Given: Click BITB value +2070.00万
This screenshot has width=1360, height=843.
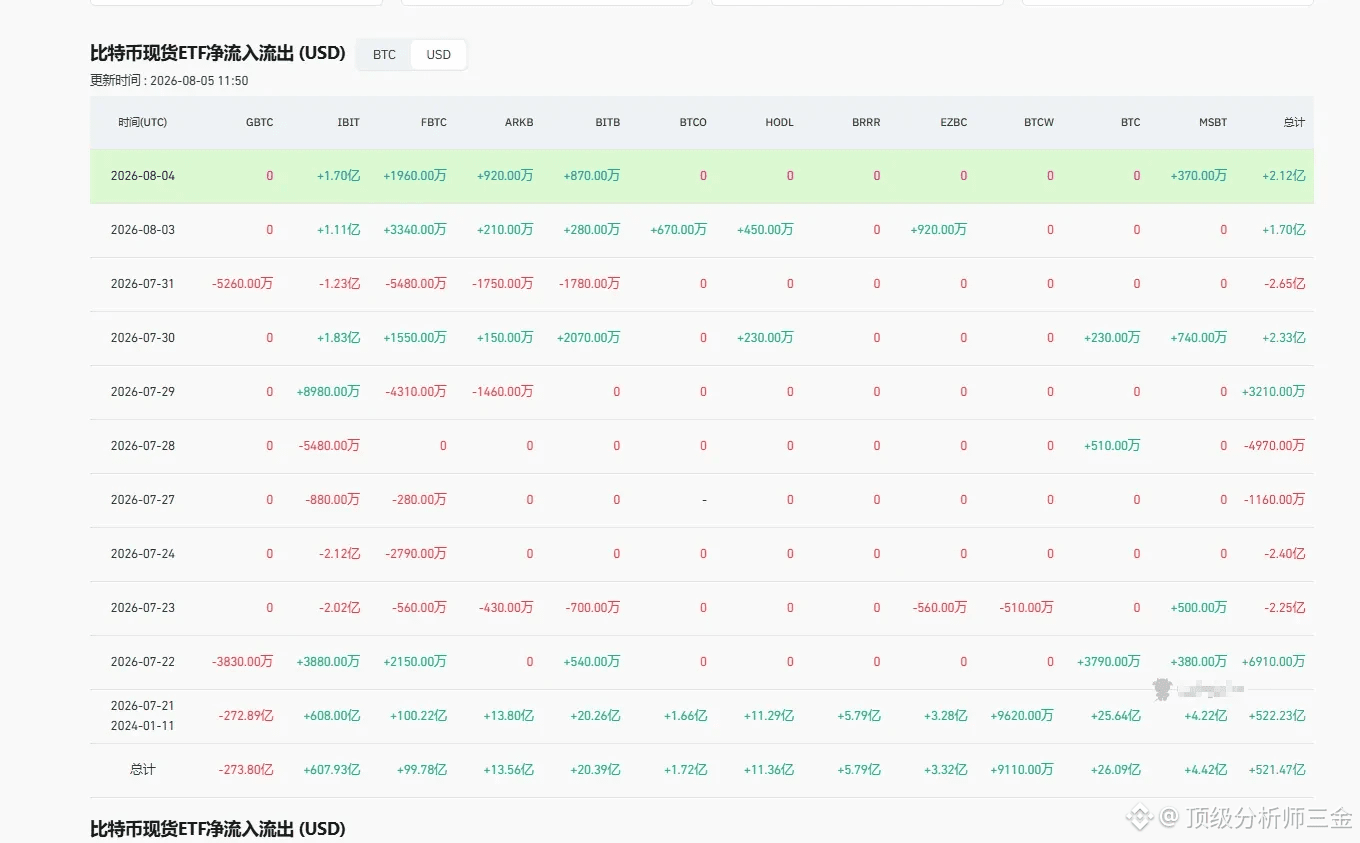Looking at the screenshot, I should point(589,338).
